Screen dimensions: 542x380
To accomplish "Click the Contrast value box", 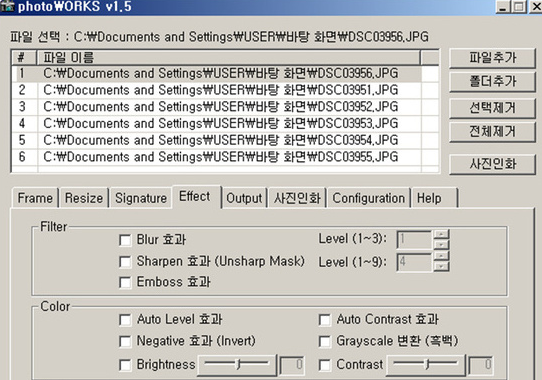I will (x=480, y=365).
